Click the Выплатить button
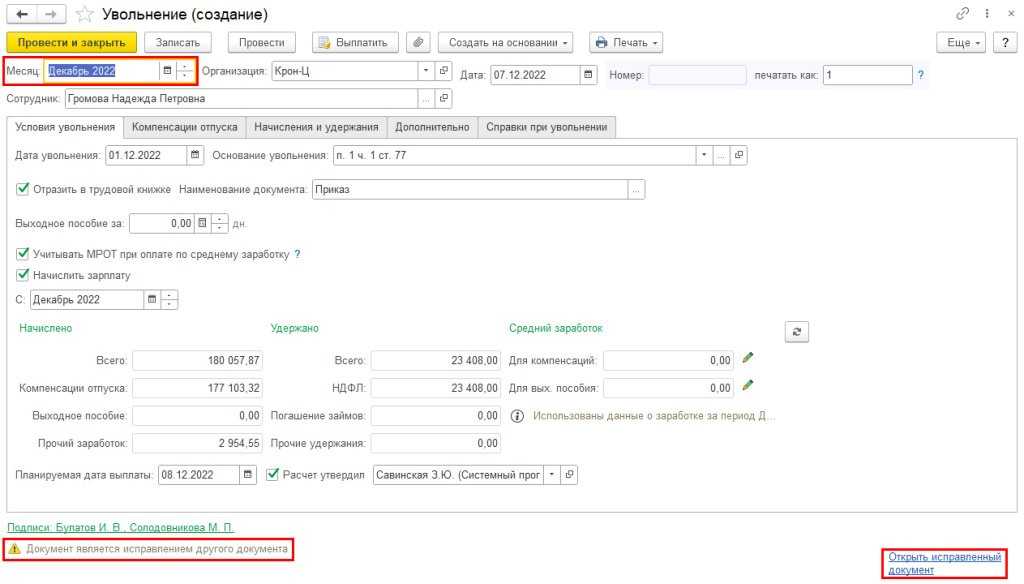This screenshot has height=584, width=1024. [x=355, y=42]
